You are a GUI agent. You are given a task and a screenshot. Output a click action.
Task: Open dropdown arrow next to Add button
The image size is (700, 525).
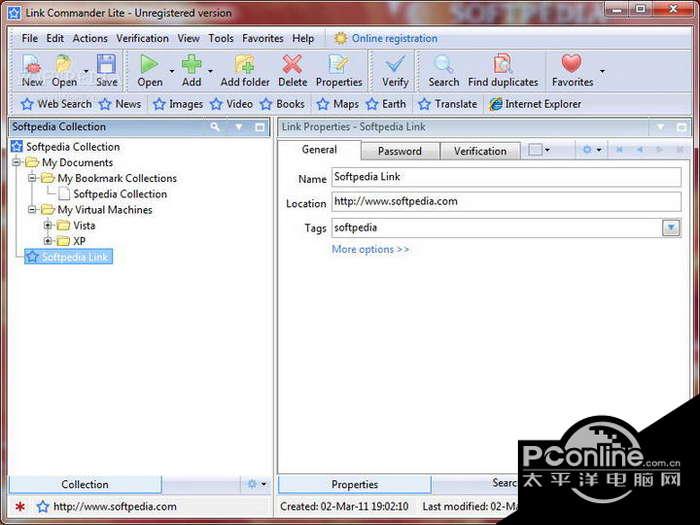point(210,71)
